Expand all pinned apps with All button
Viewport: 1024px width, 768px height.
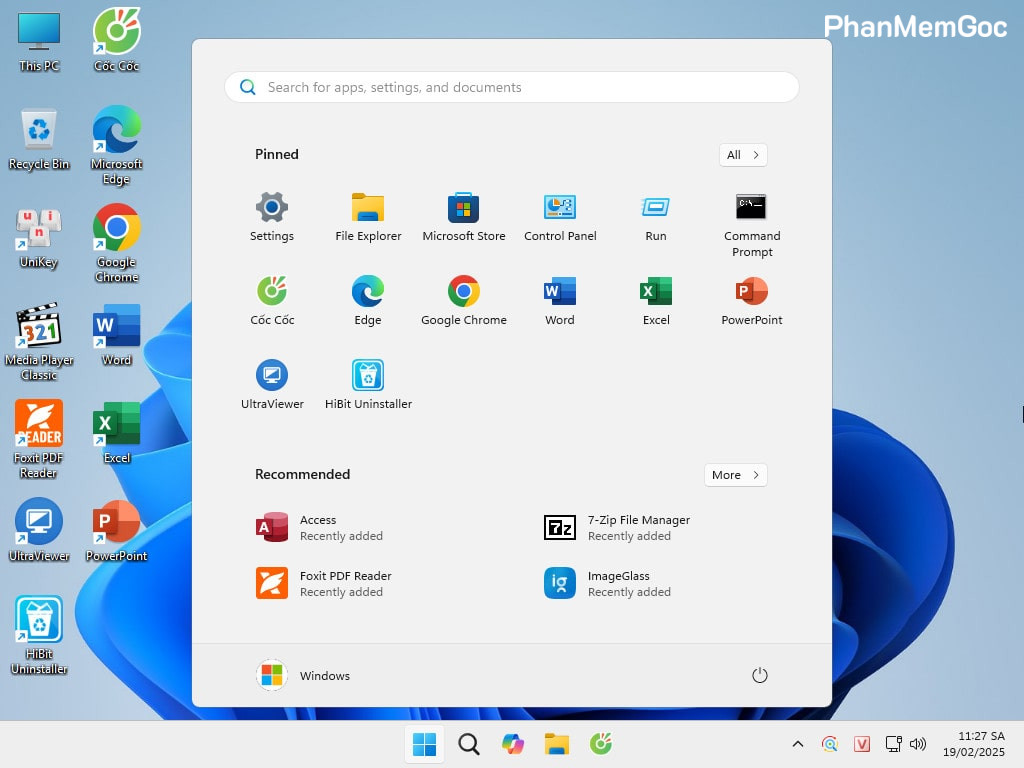743,154
